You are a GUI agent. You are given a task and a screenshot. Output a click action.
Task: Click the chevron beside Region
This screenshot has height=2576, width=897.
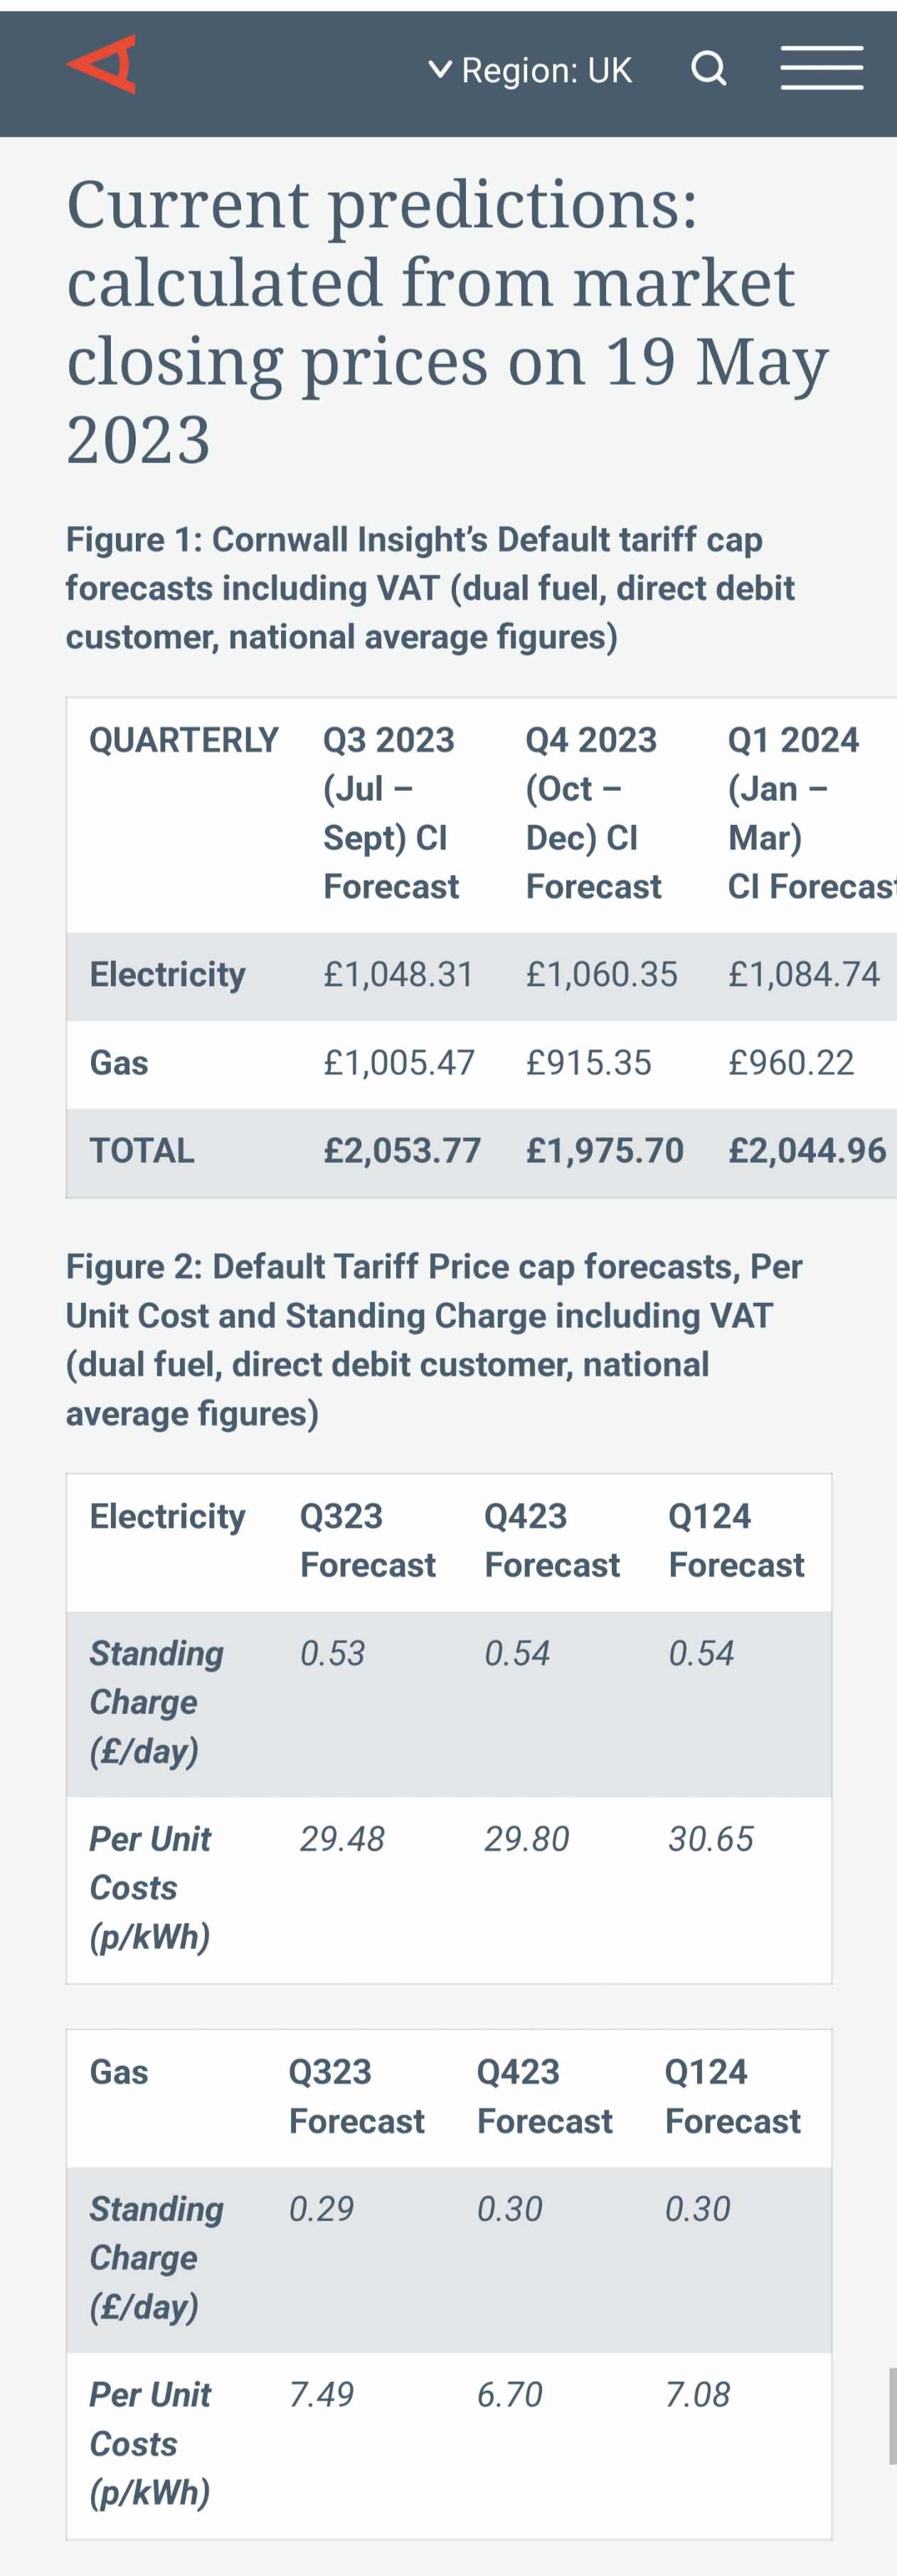[440, 69]
